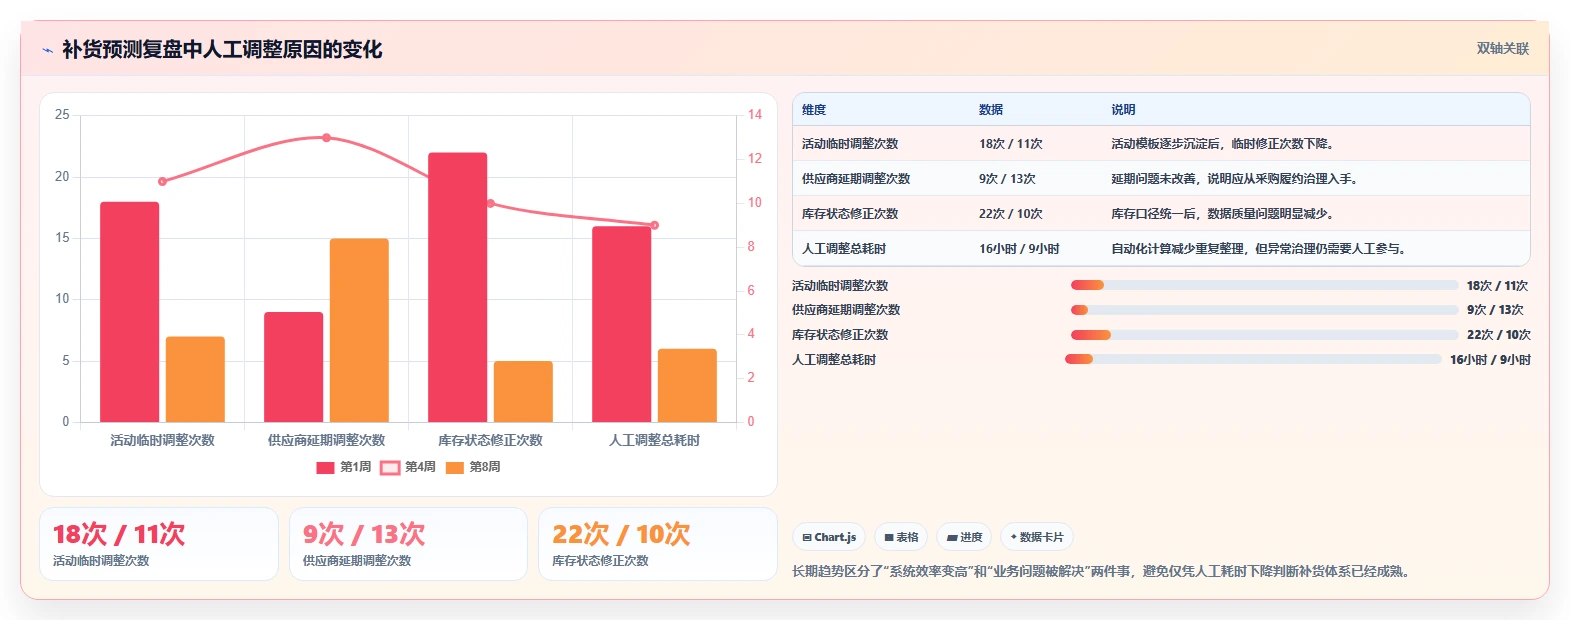Click the title 补货预测复盘中人工调整原因的变化
Viewport: 1570px width, 620px height.
222,50
